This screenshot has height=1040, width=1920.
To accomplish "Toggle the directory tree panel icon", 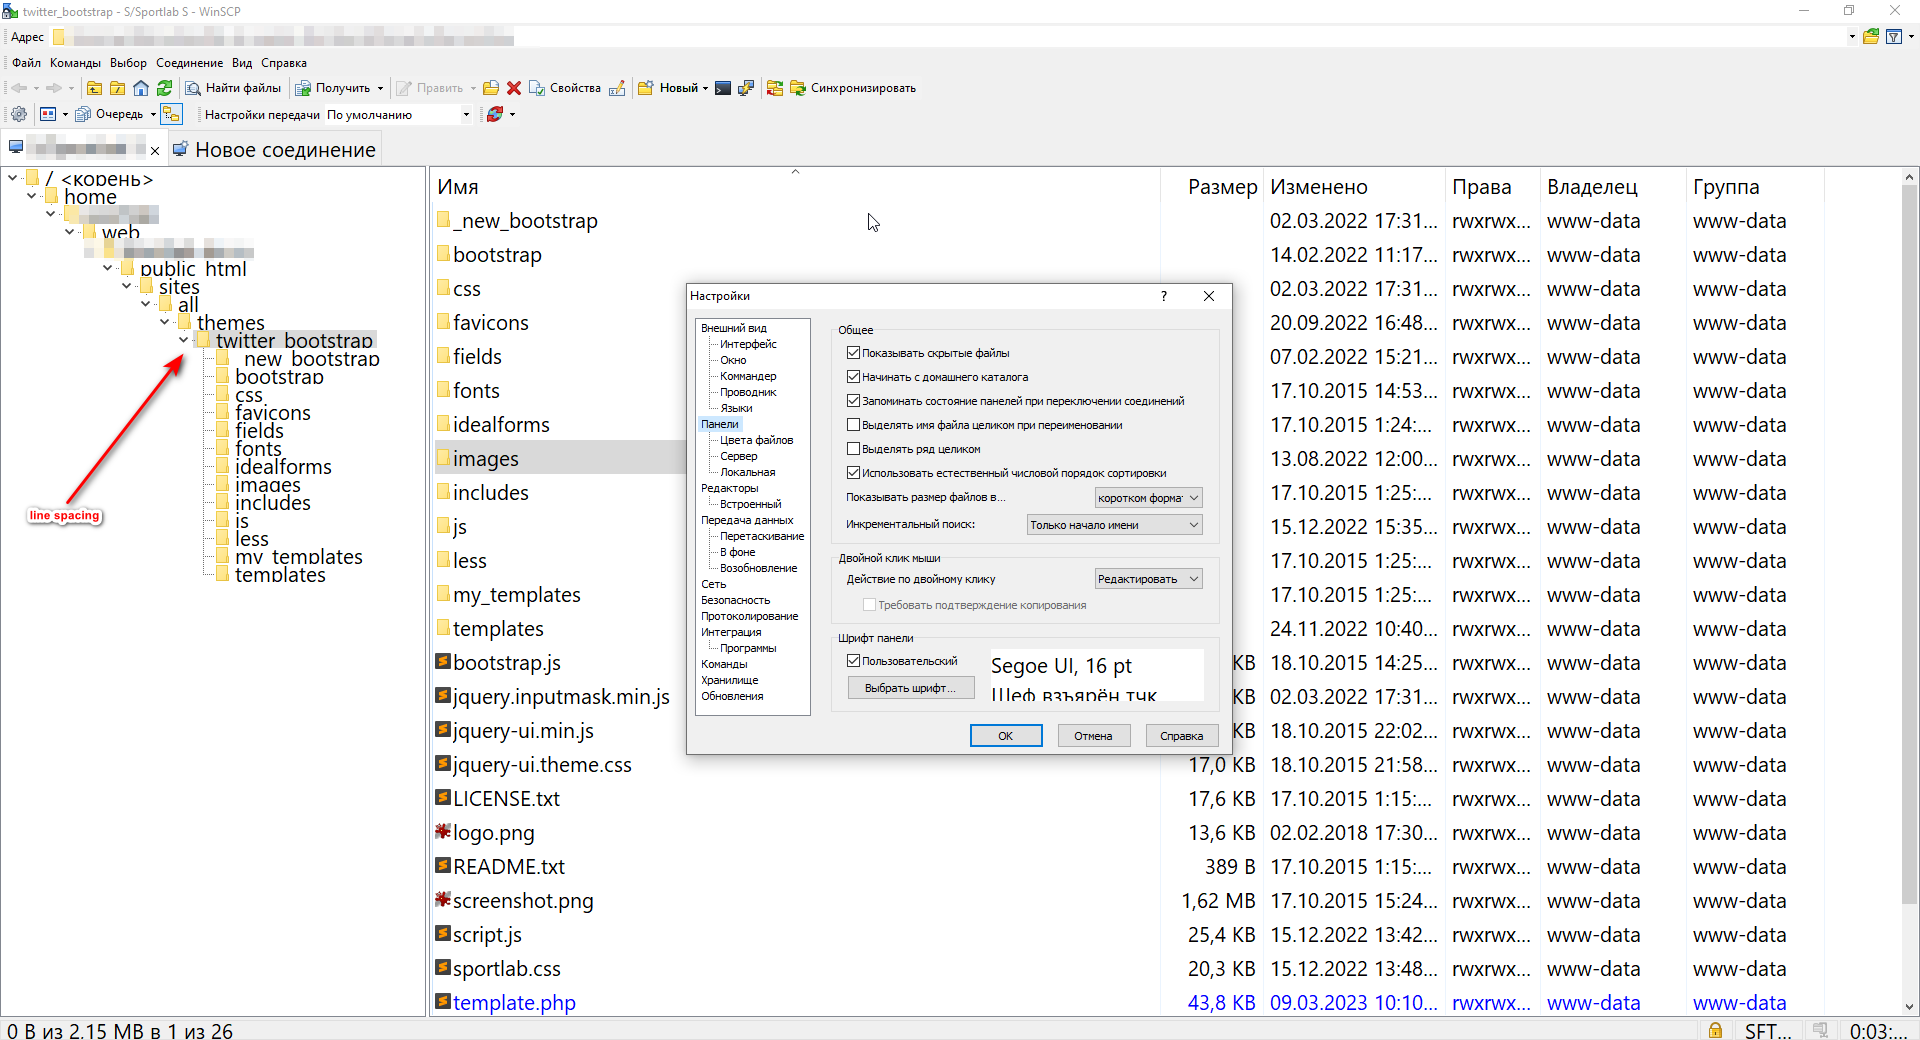I will [x=172, y=114].
